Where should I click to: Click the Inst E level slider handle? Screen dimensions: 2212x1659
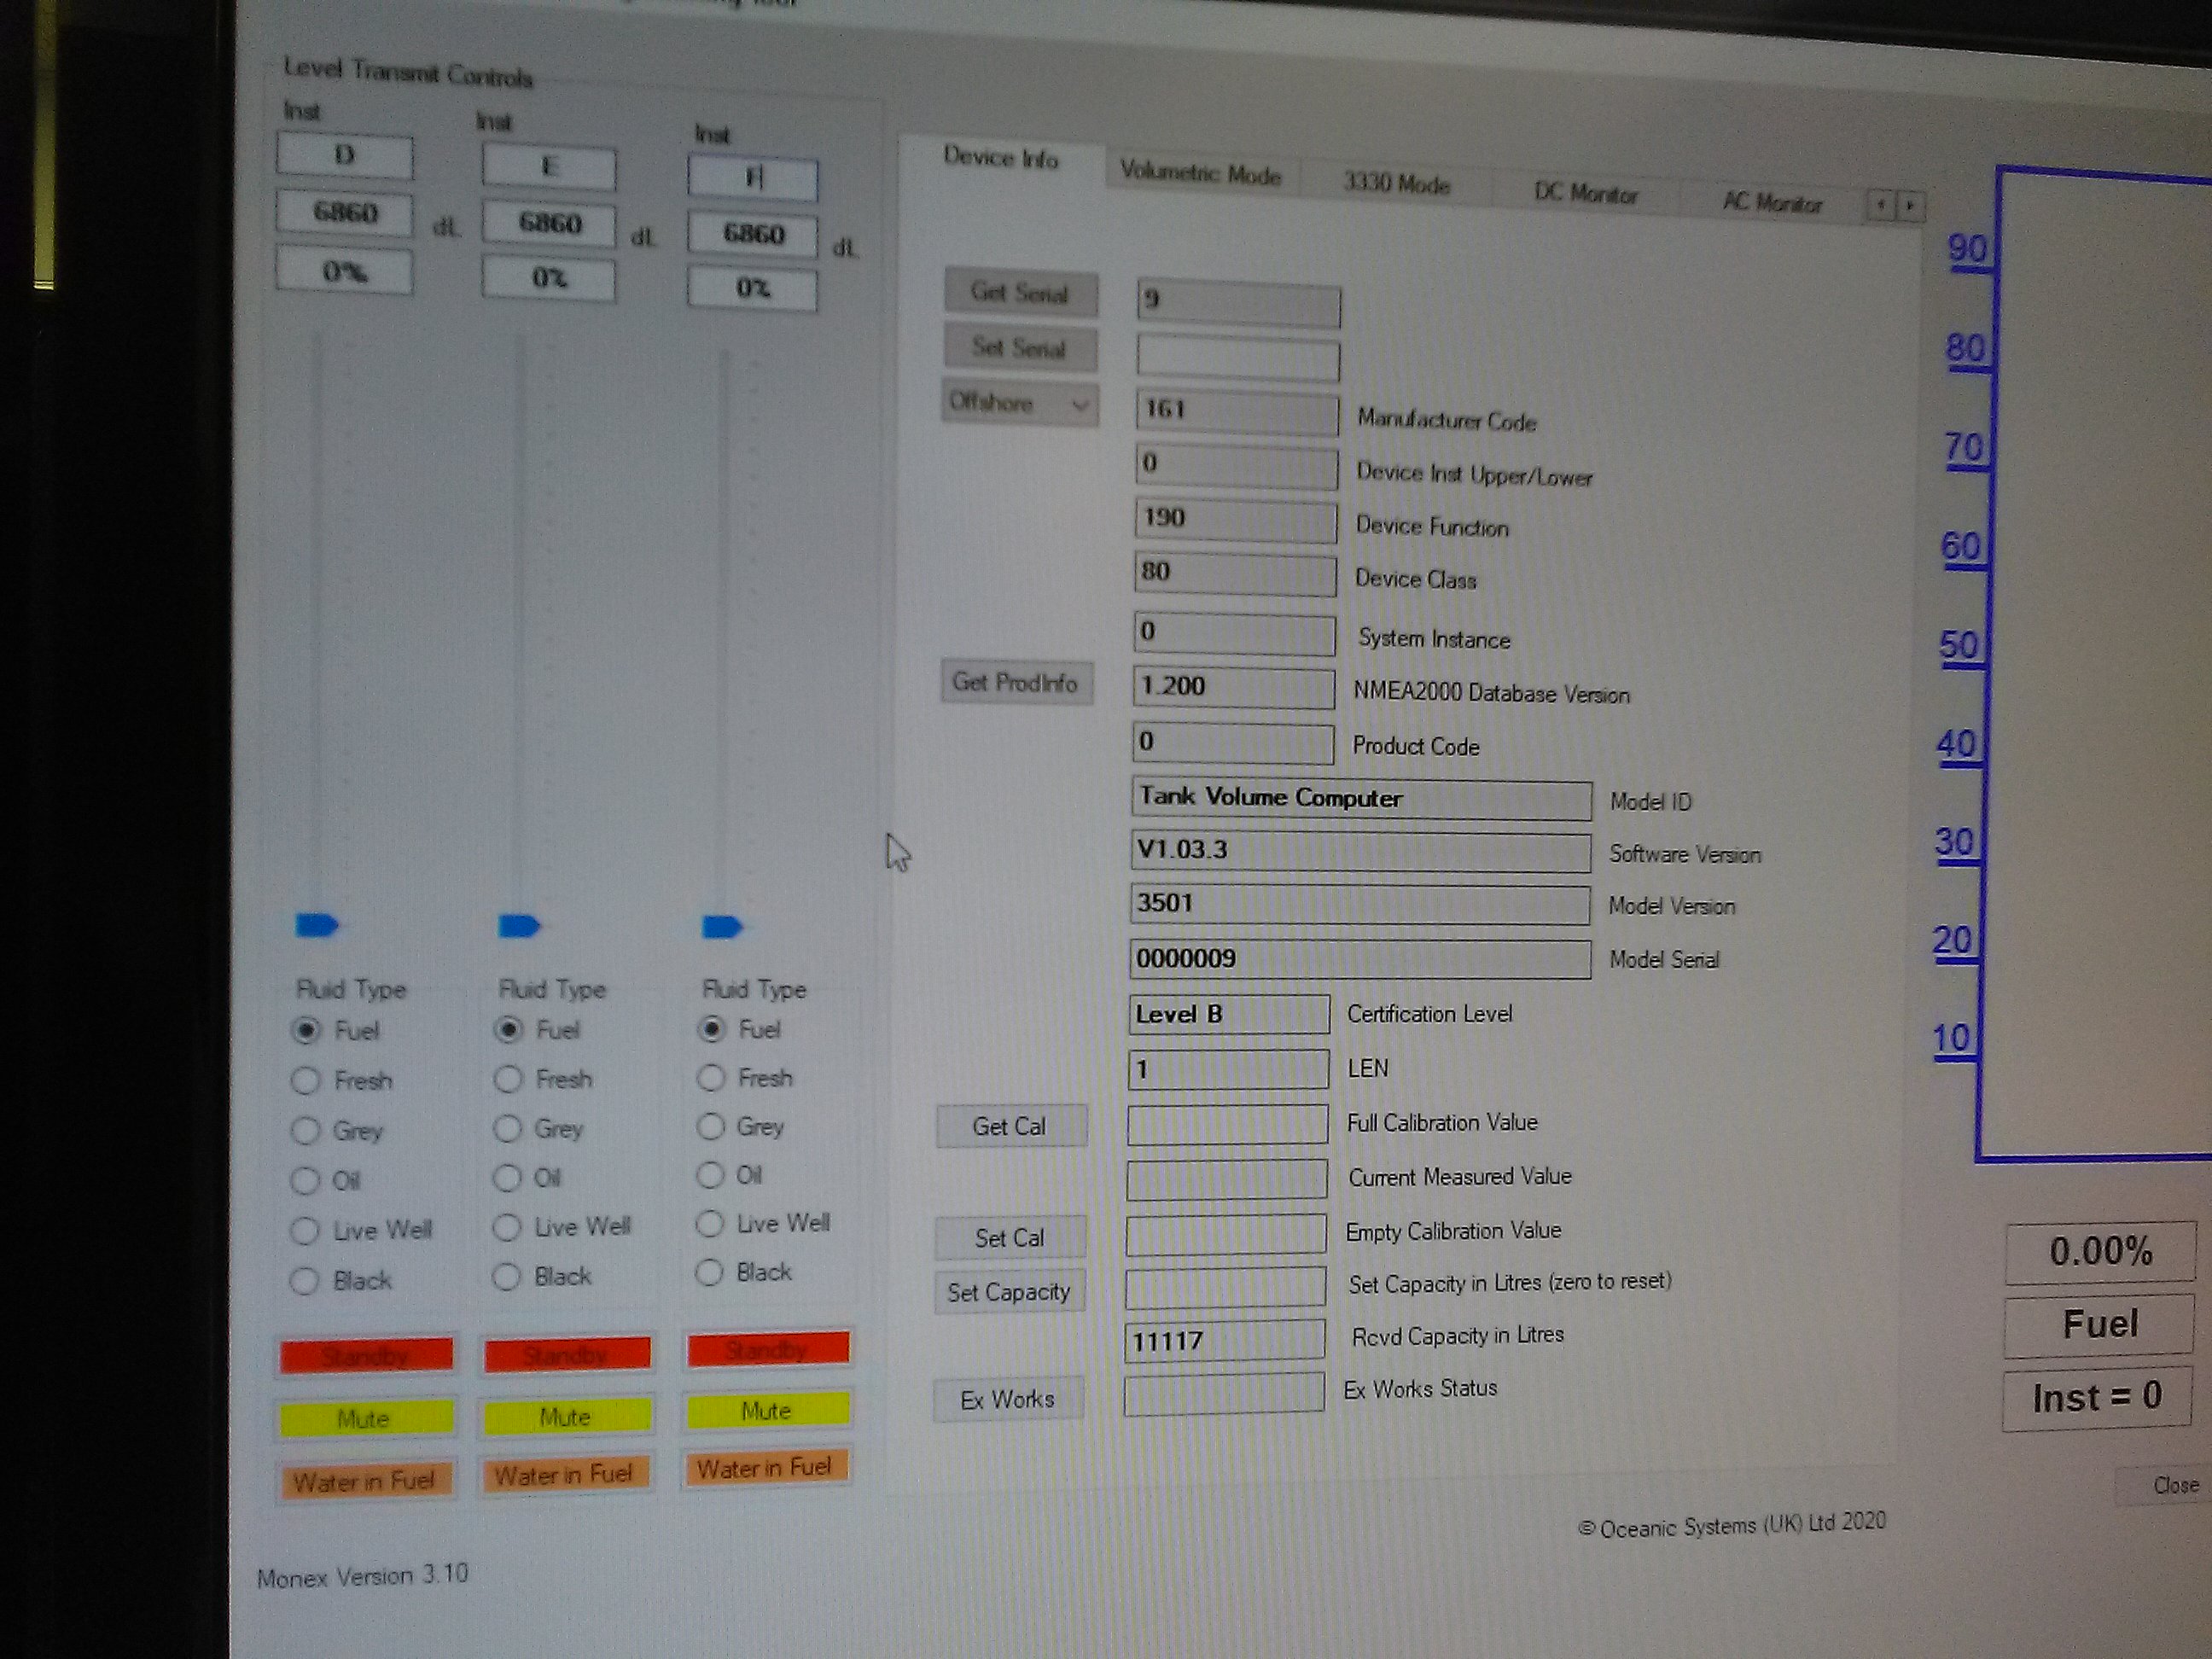click(x=519, y=926)
